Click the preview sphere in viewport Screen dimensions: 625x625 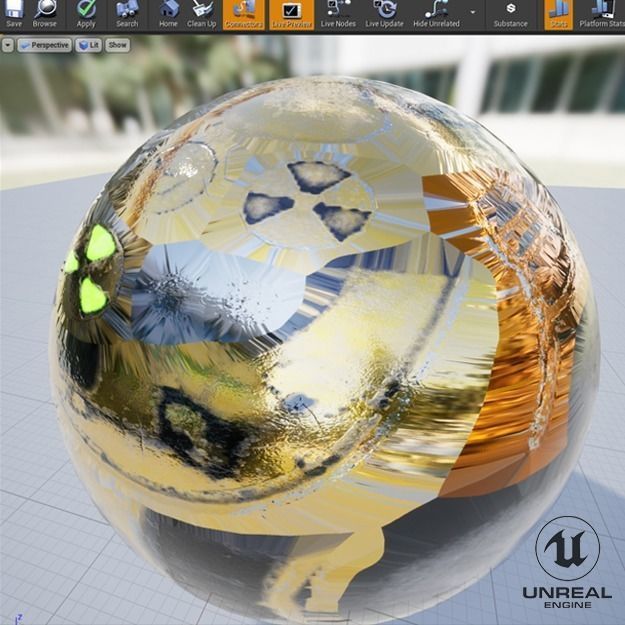324,351
